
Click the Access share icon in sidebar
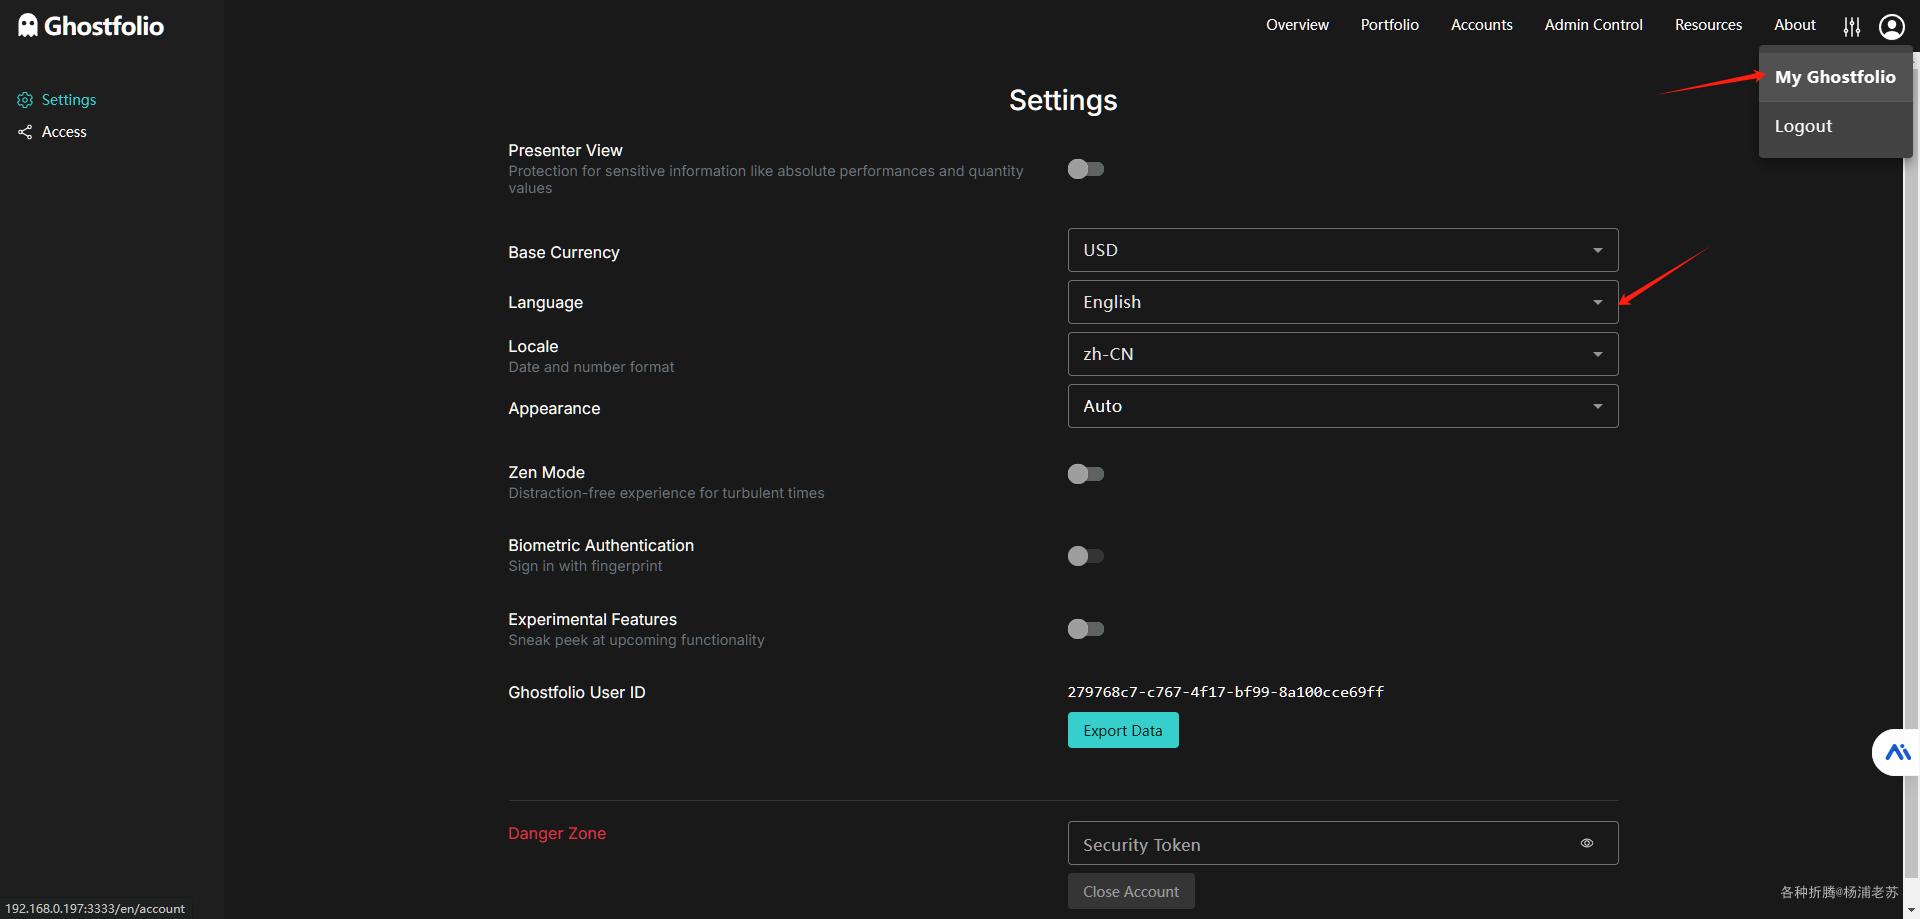point(25,132)
